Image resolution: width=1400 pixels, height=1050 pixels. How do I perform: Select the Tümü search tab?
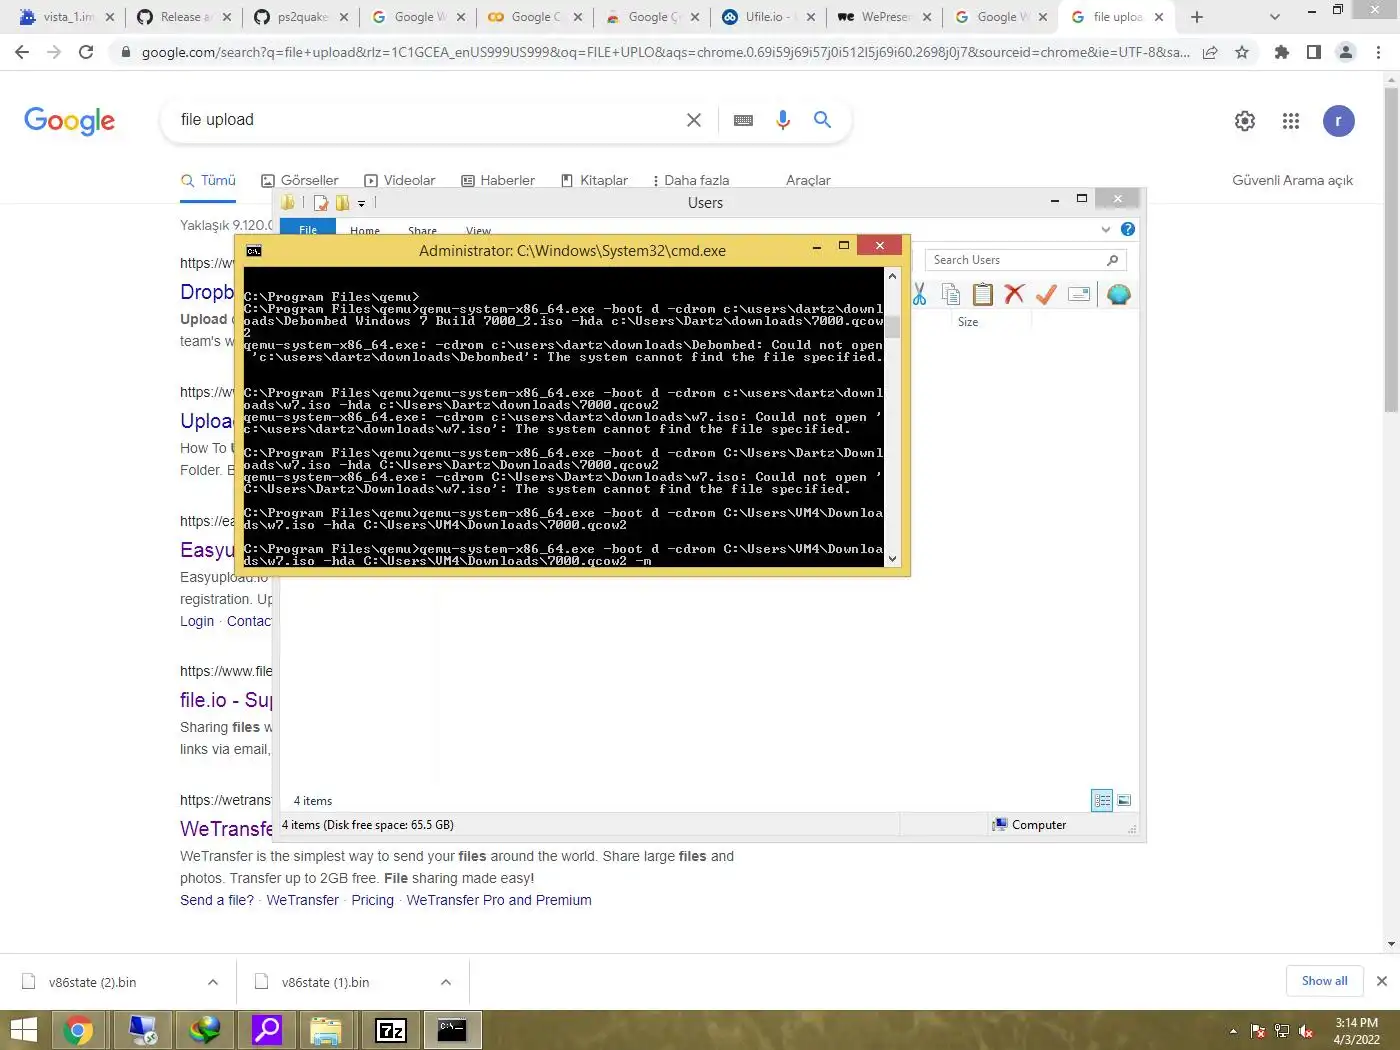tap(208, 180)
